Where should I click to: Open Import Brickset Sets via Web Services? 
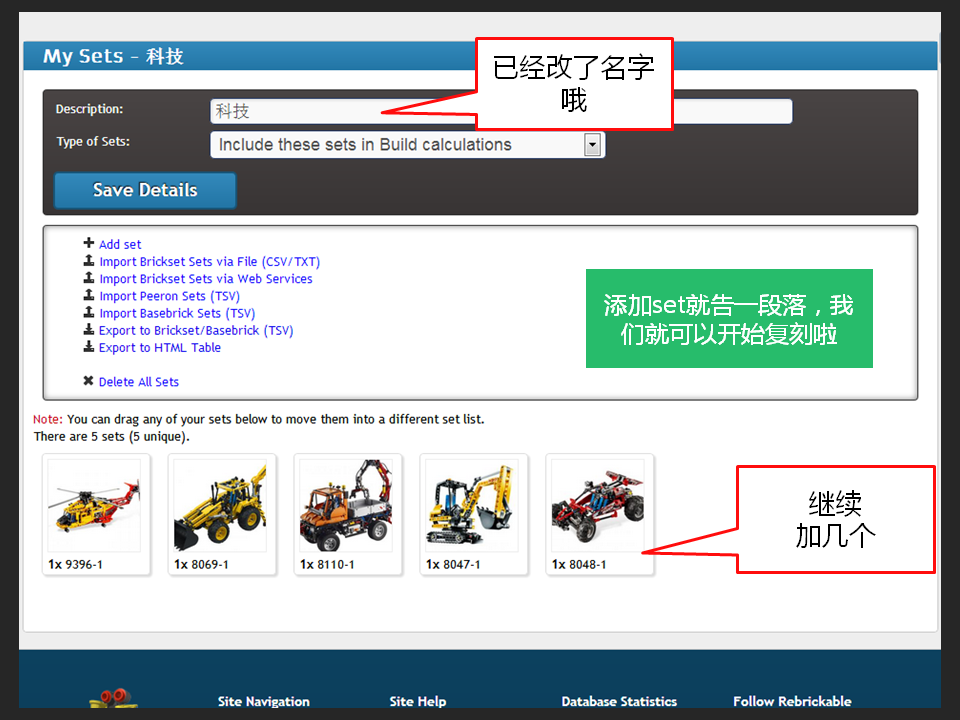pos(206,279)
